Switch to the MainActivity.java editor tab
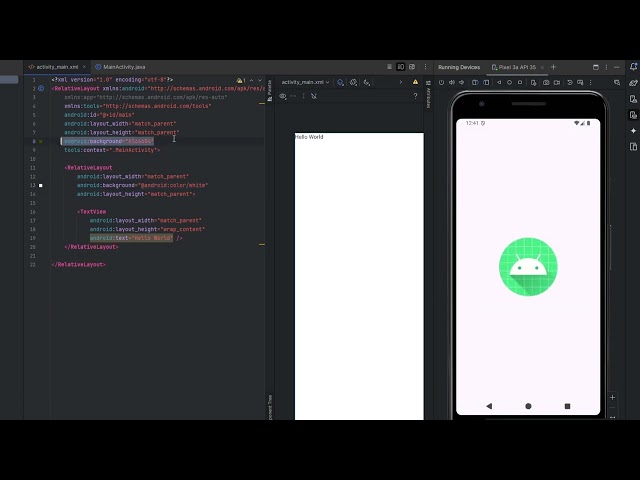Viewport: 640px width, 480px height. point(120,67)
